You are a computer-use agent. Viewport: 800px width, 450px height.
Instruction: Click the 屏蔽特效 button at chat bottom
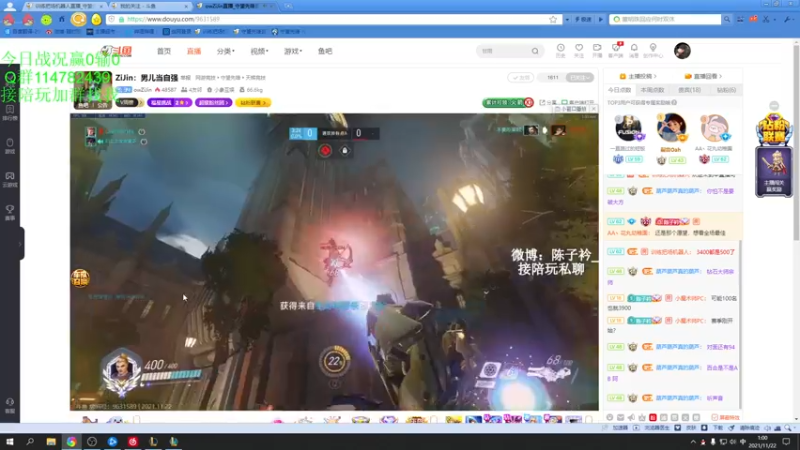(725, 417)
